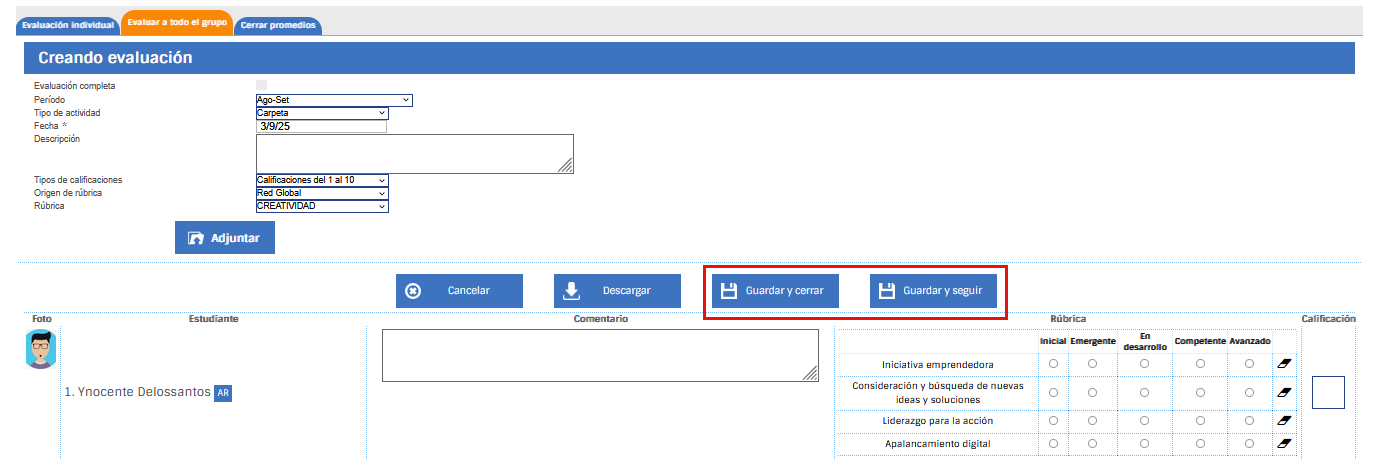The height and width of the screenshot is (465, 1380).
Task: Save with Guardar y cerrar
Action: coord(774,291)
